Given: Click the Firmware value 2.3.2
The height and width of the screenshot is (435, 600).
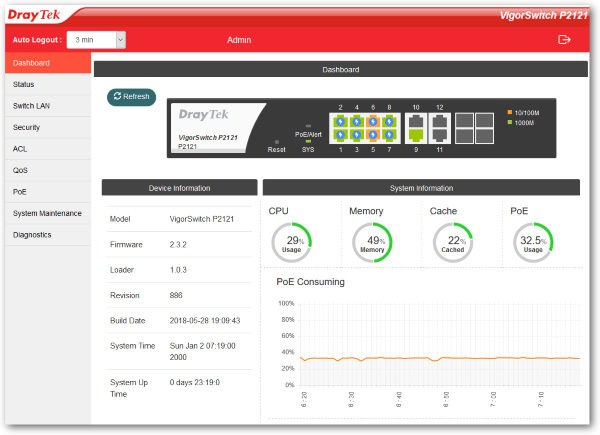Looking at the screenshot, I should coord(178,244).
